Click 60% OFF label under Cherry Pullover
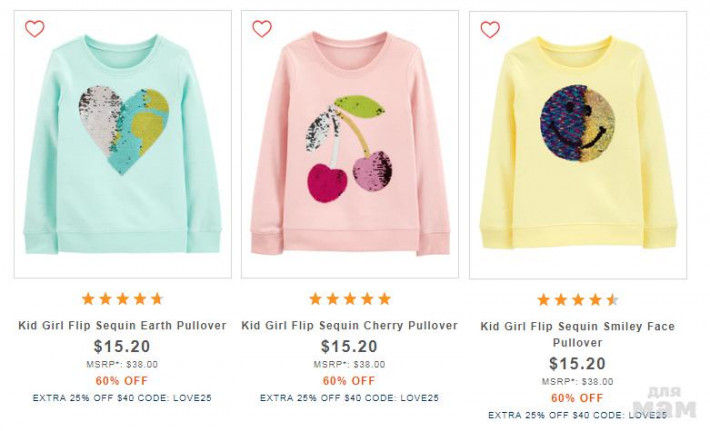The width and height of the screenshot is (710, 431). pyautogui.click(x=350, y=381)
